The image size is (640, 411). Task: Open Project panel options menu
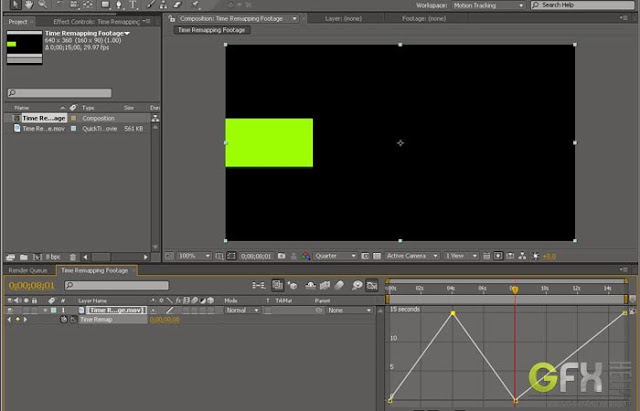[147, 21]
